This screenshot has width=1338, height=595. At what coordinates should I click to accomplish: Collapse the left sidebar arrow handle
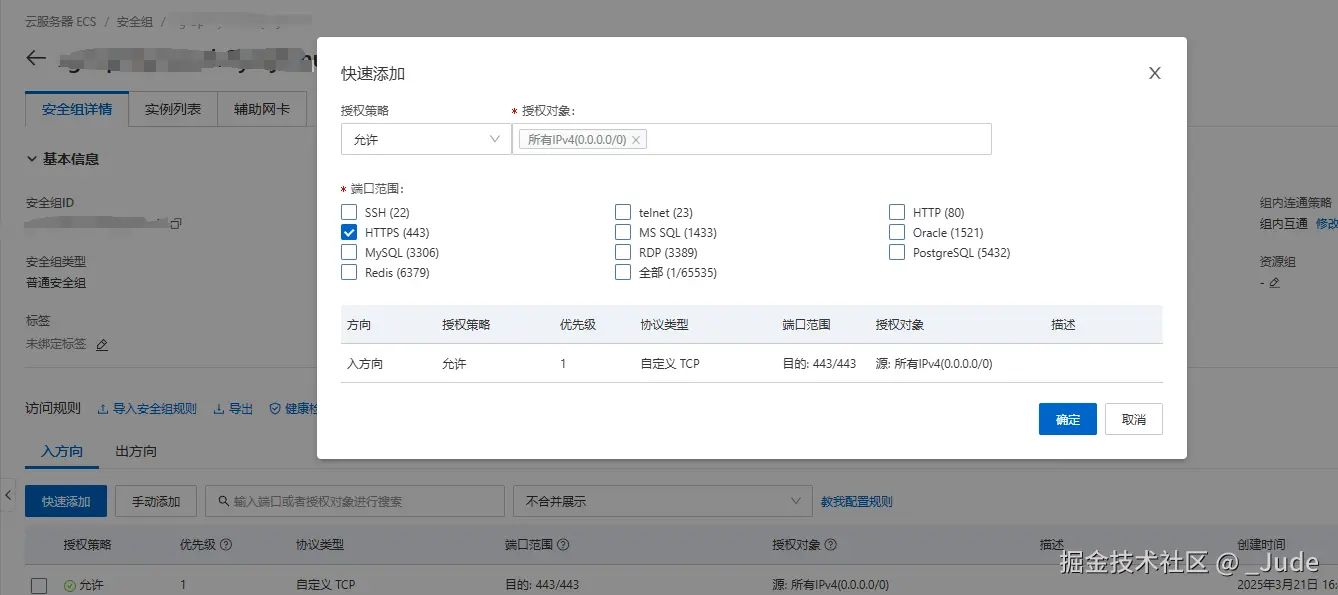pyautogui.click(x=8, y=494)
